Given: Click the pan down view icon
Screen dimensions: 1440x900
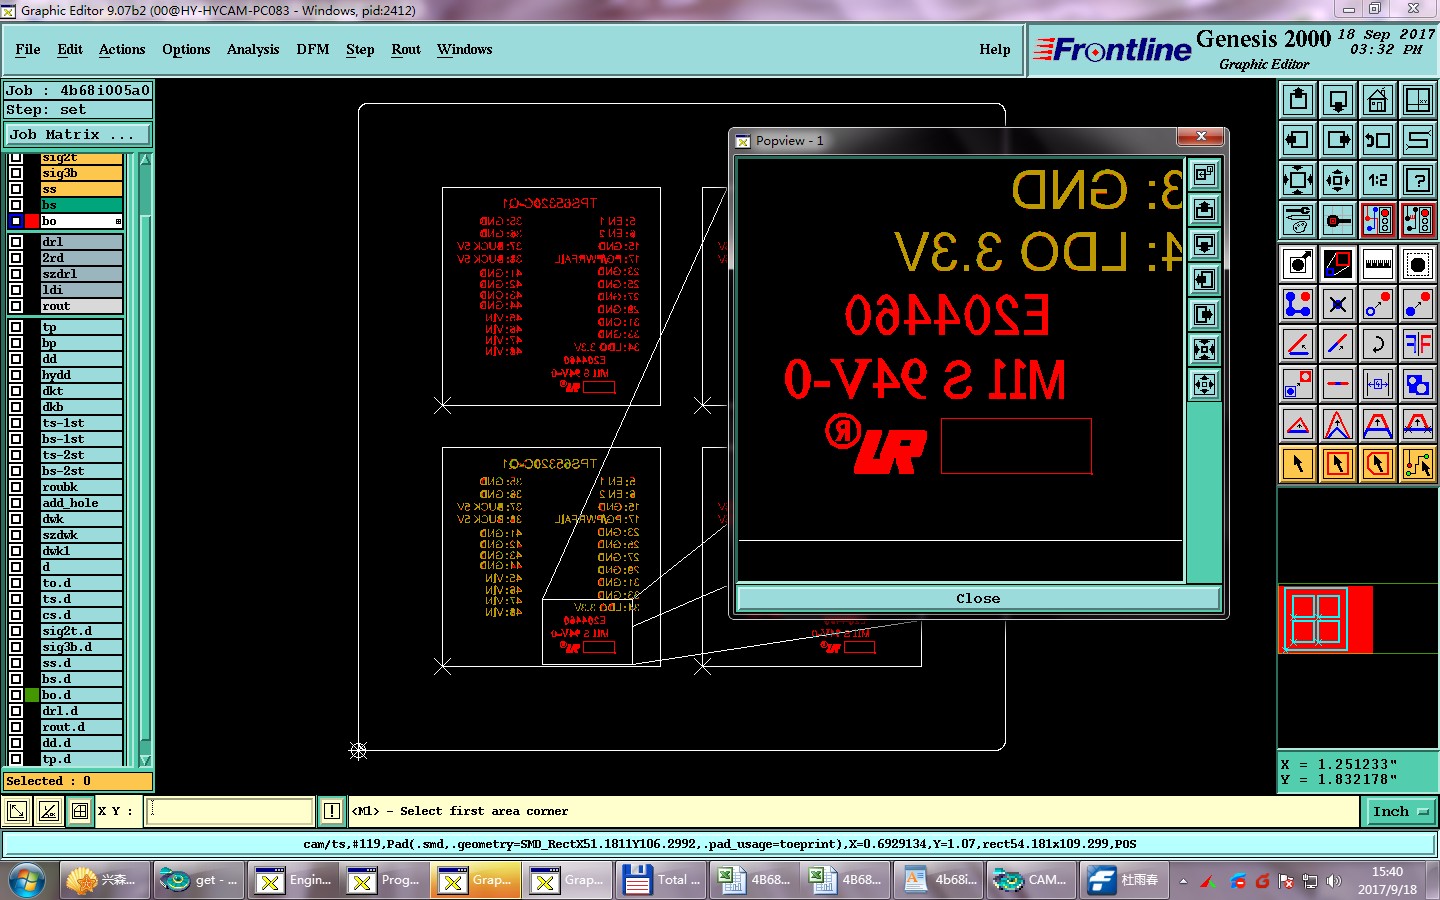Looking at the screenshot, I should pyautogui.click(x=1338, y=100).
